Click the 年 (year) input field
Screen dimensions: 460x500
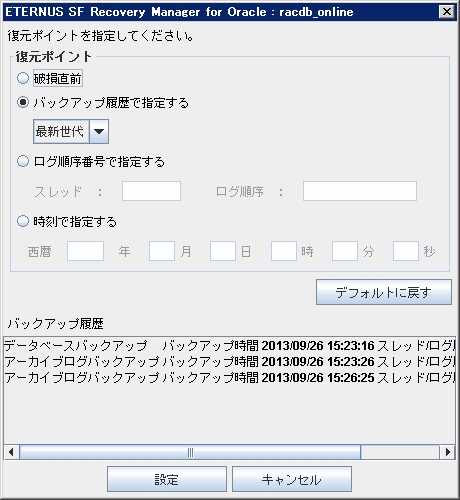[85, 251]
